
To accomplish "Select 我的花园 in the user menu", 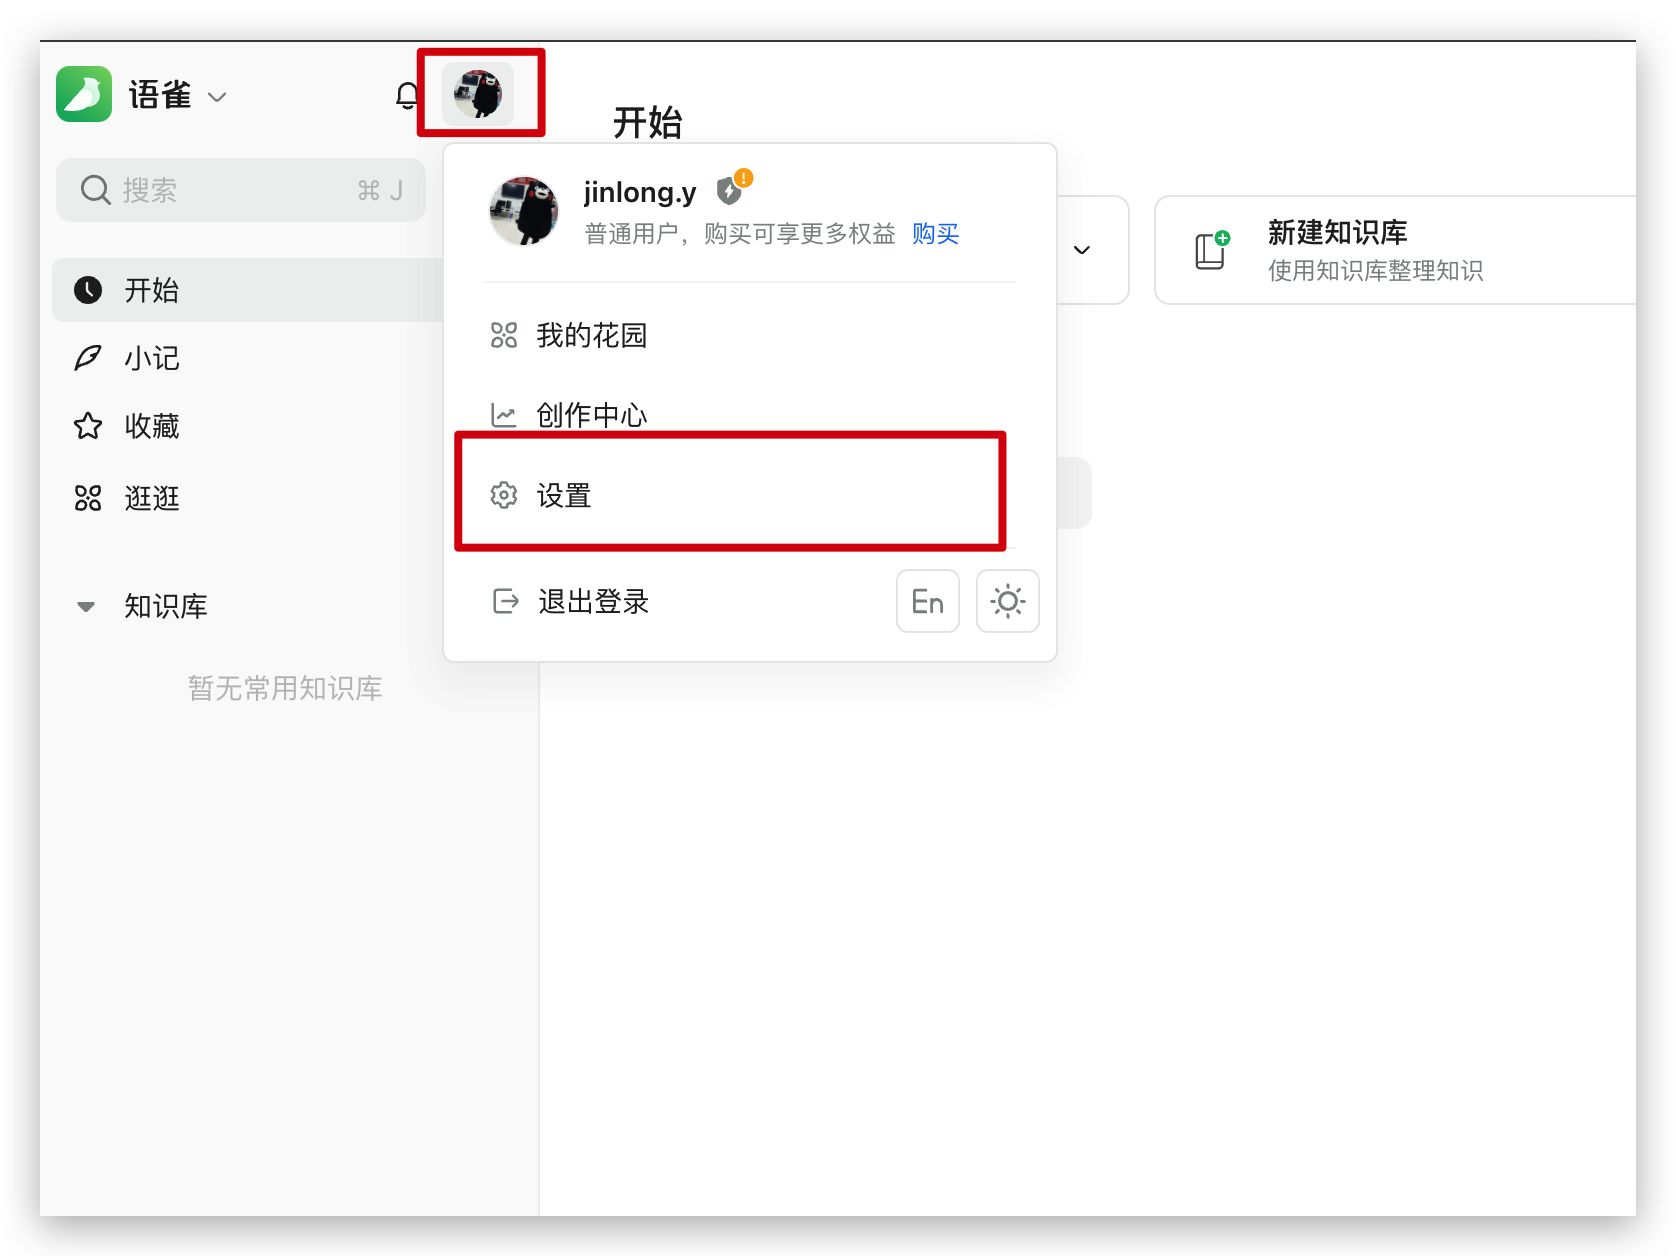I will (592, 335).
